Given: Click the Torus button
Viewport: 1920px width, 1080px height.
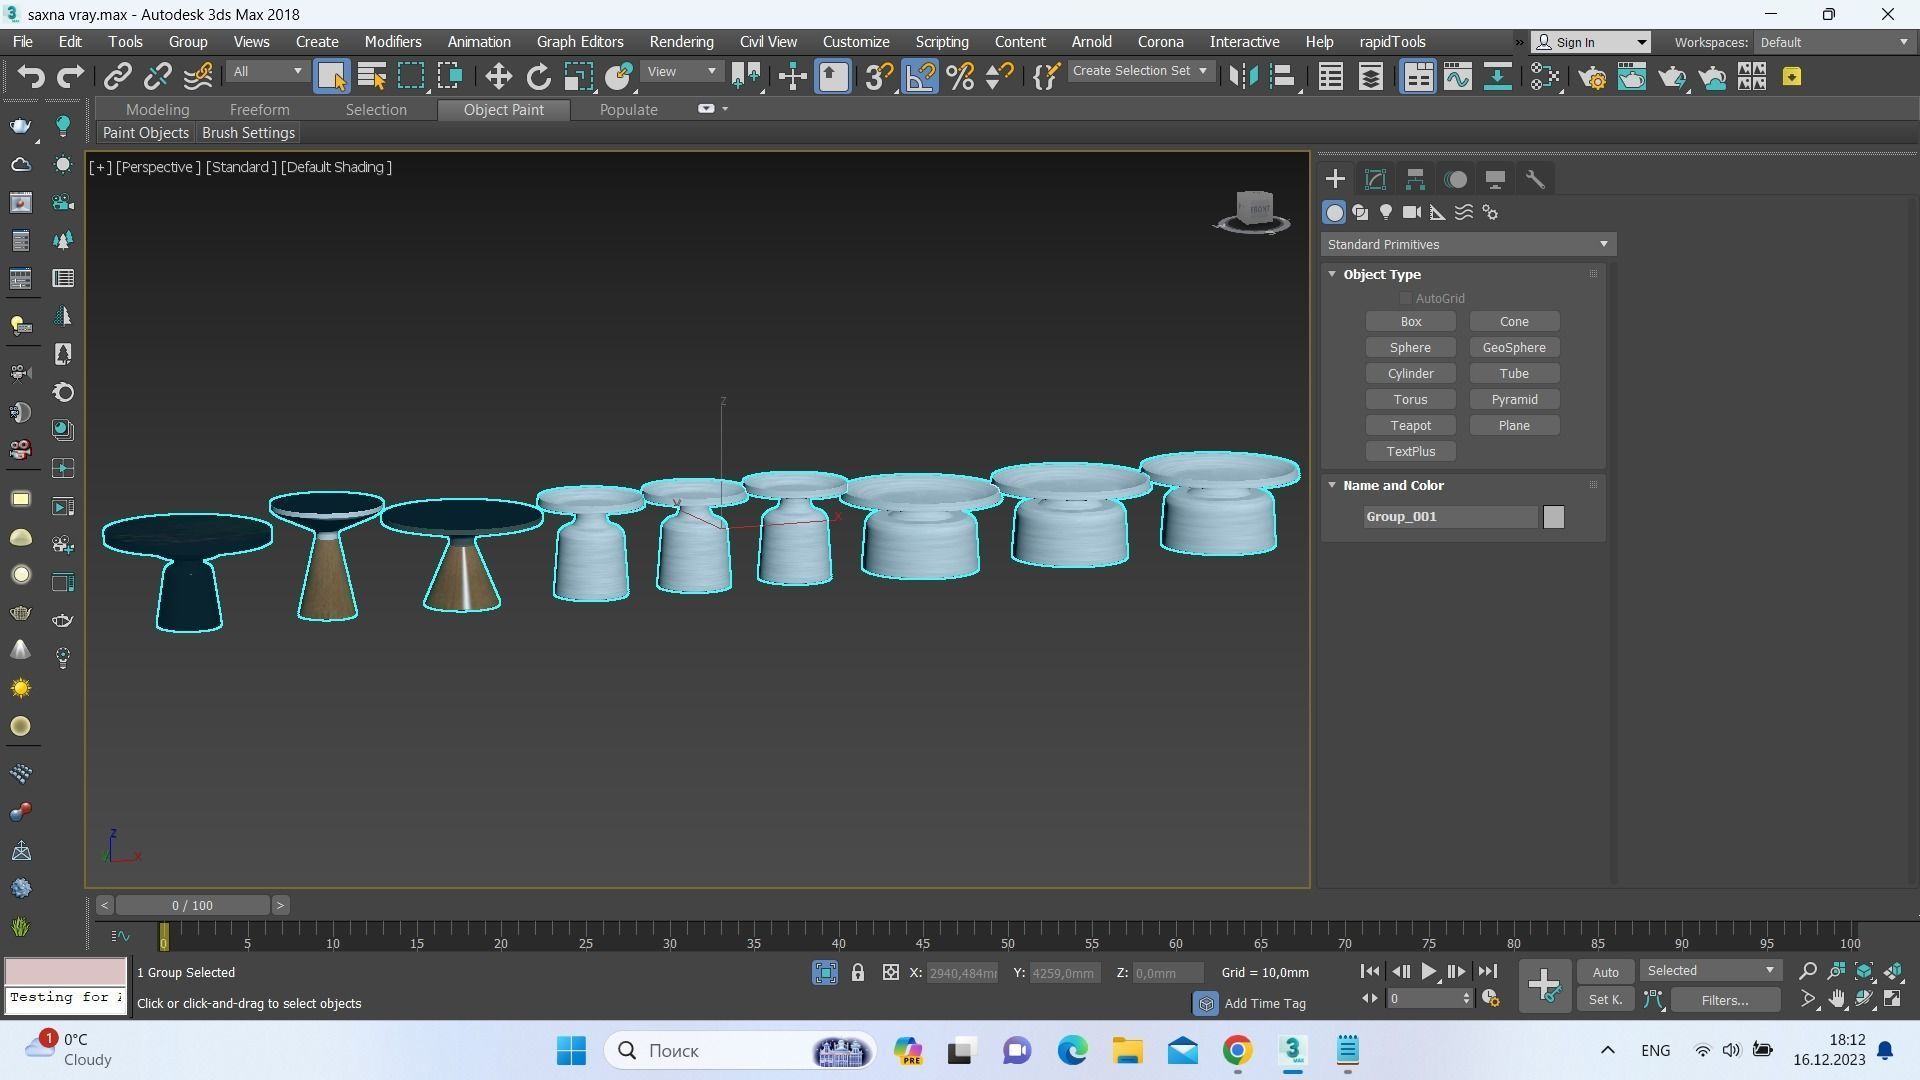Looking at the screenshot, I should pos(1410,400).
